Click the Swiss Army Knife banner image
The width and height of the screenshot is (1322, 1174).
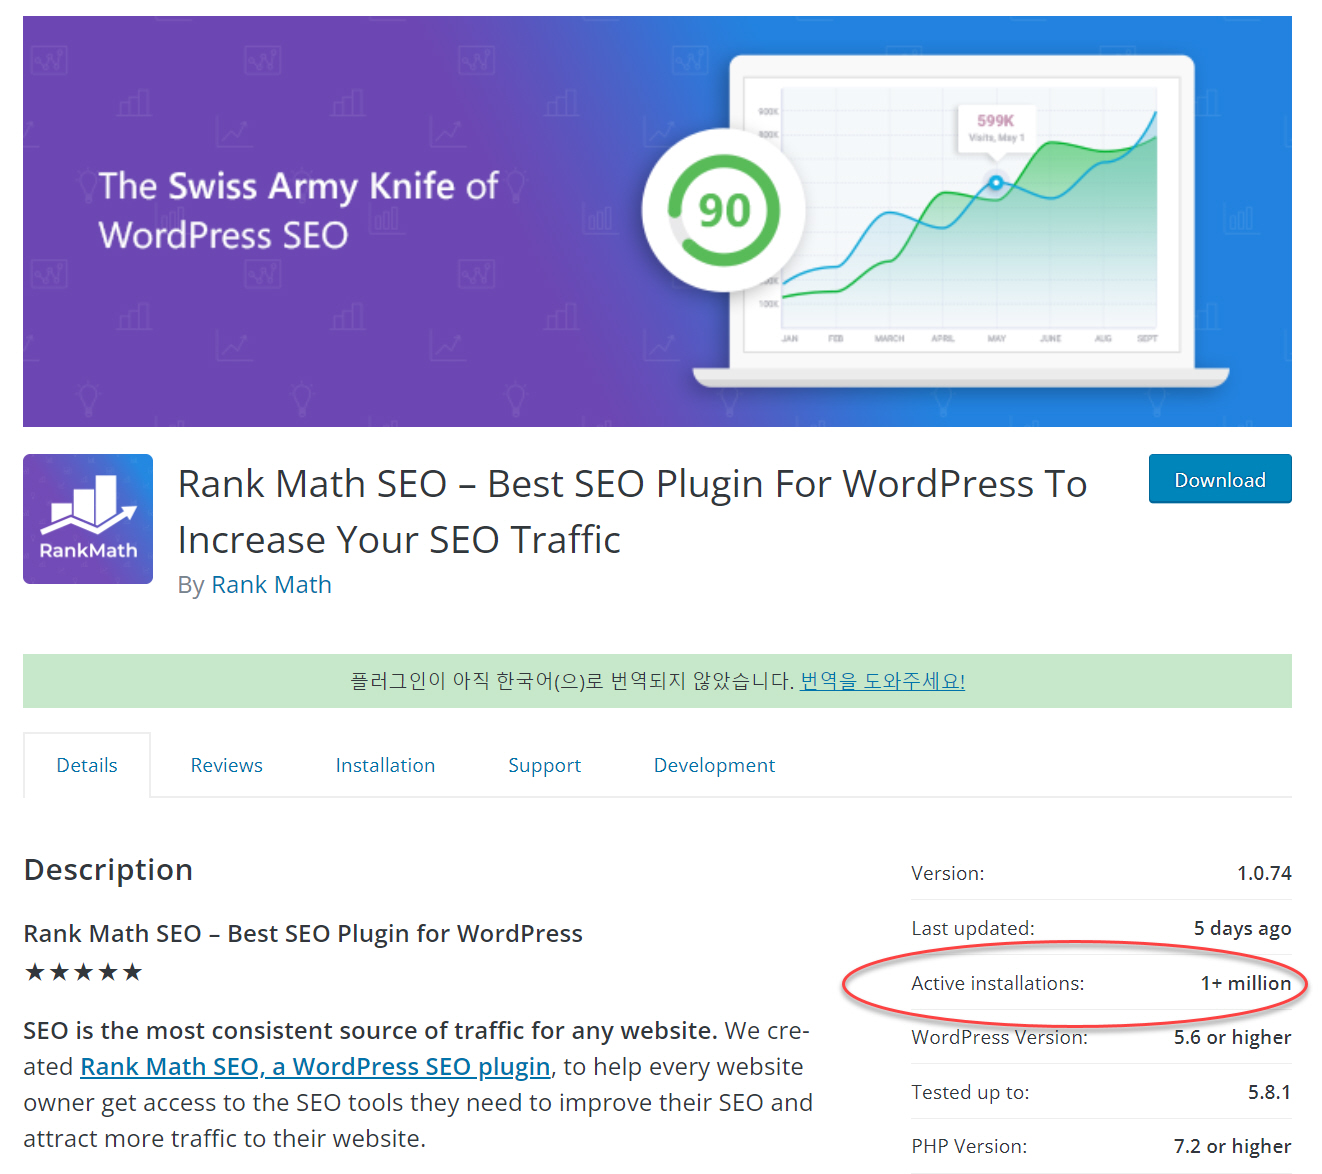coord(657,221)
